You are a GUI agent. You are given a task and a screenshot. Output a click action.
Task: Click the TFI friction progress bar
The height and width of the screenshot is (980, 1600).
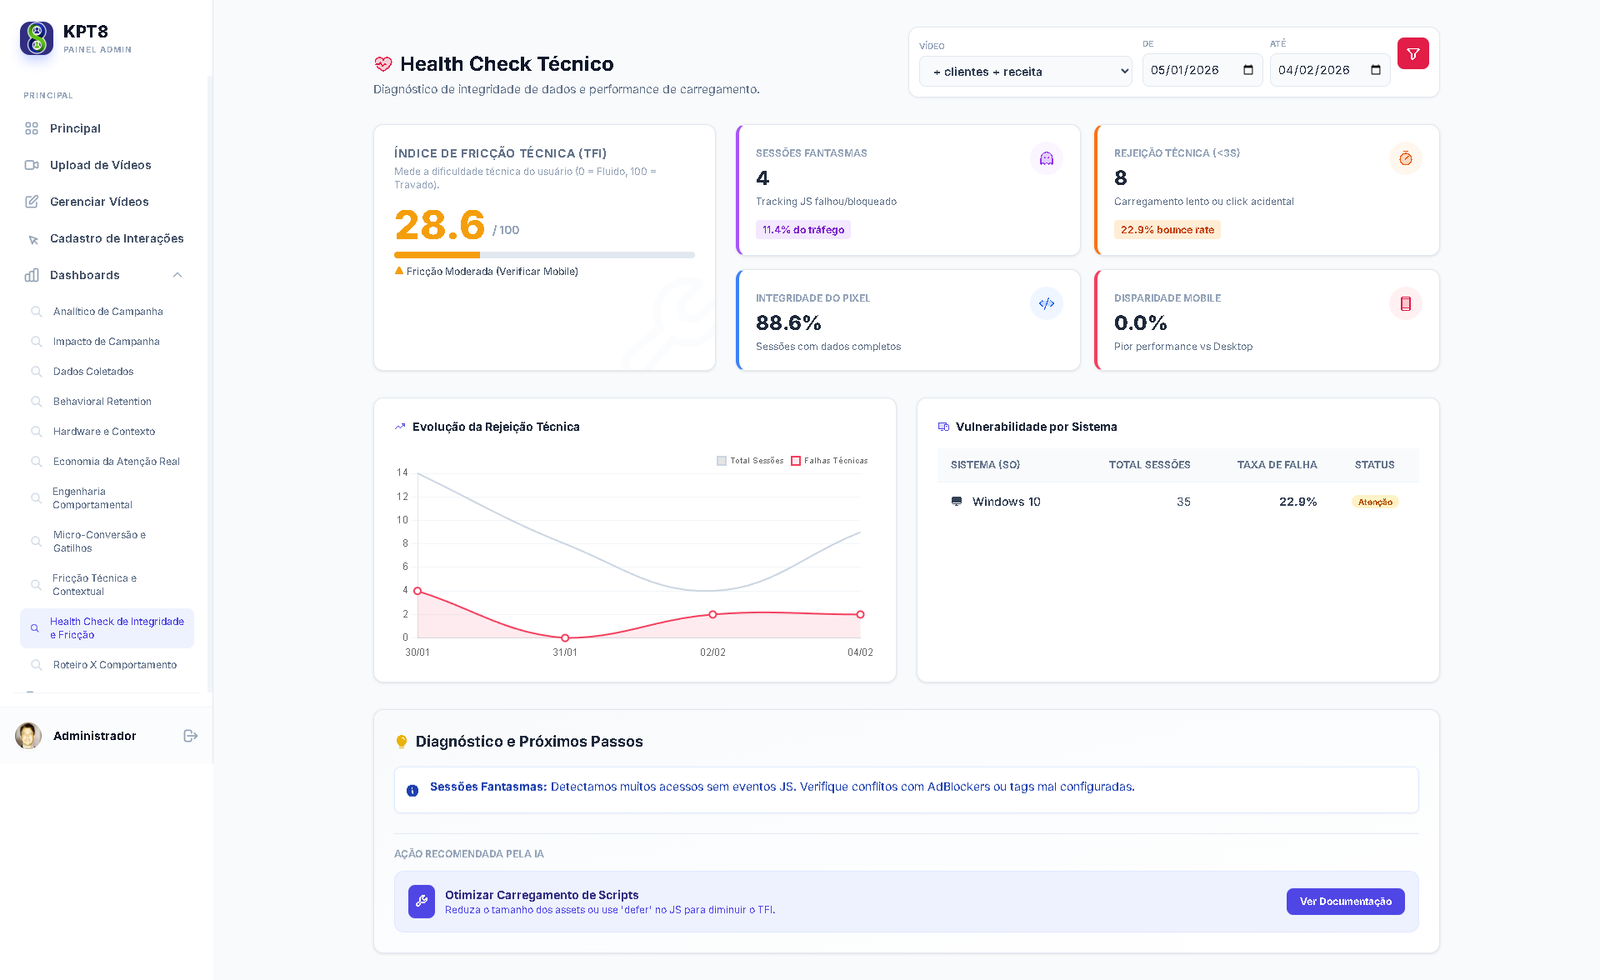point(544,255)
